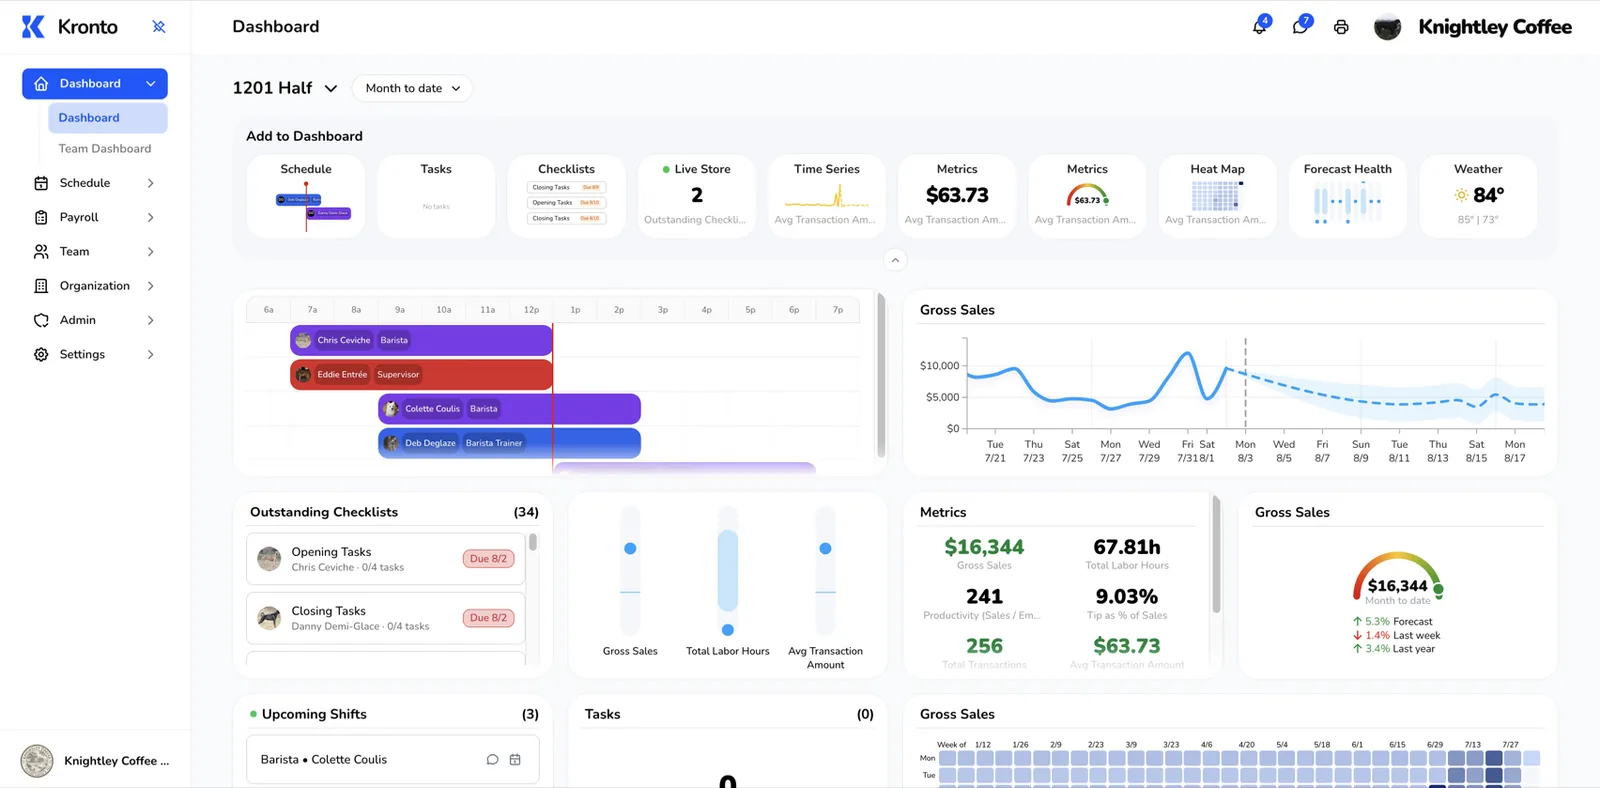Open the Month to date dropdown
Viewport: 1600px width, 788px height.
click(x=413, y=88)
